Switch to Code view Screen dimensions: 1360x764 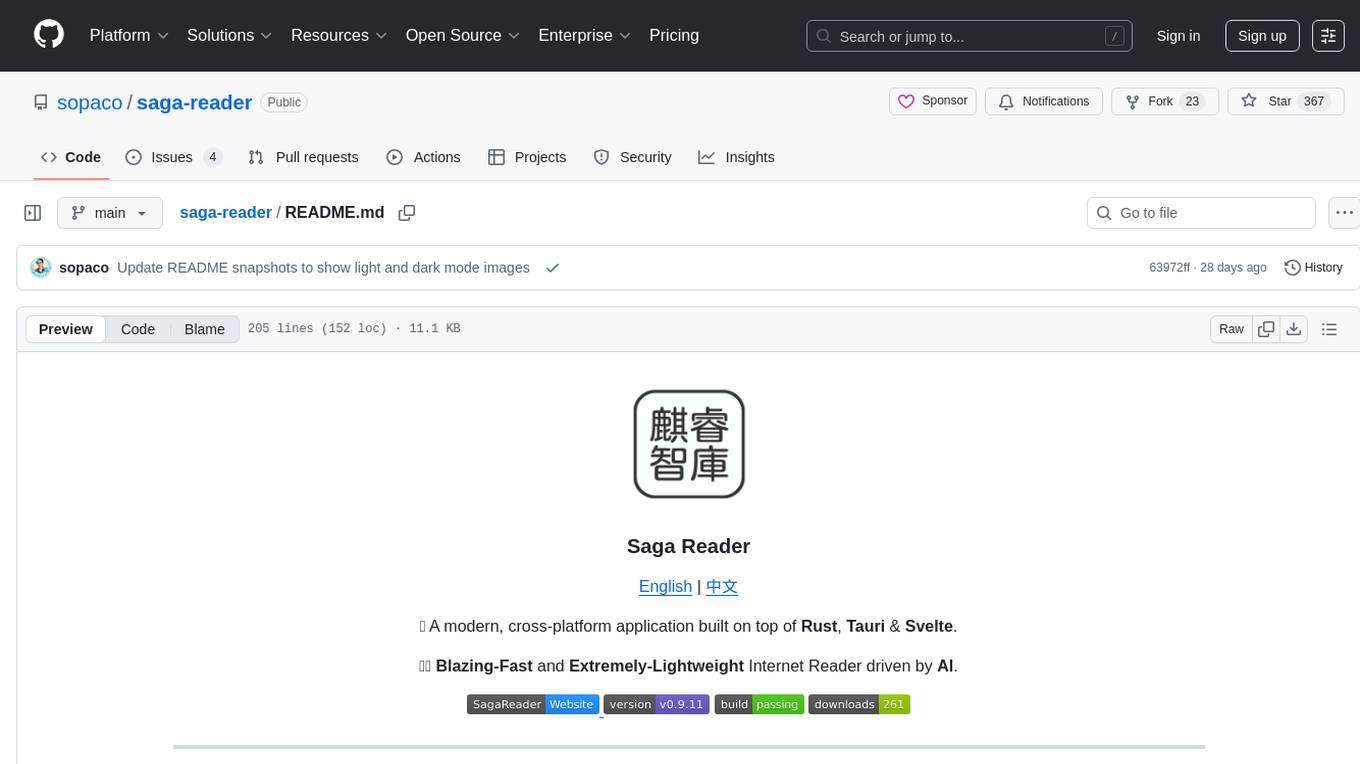(138, 329)
